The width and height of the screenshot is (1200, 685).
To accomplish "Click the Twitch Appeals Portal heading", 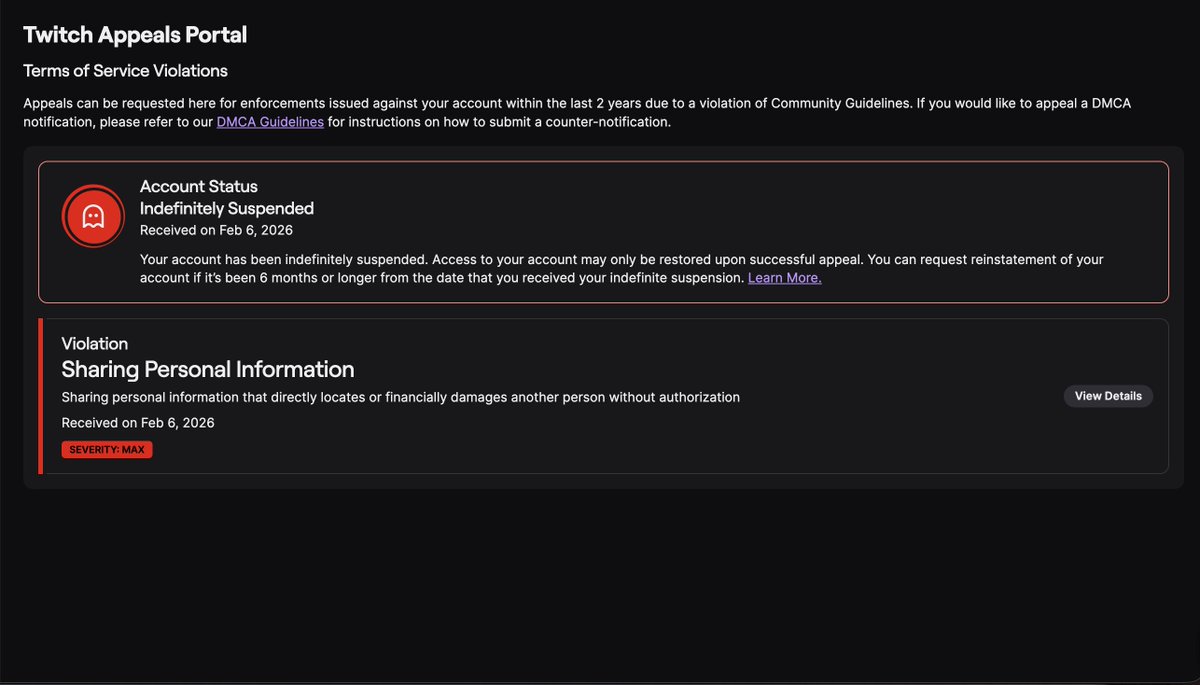I will [x=135, y=35].
